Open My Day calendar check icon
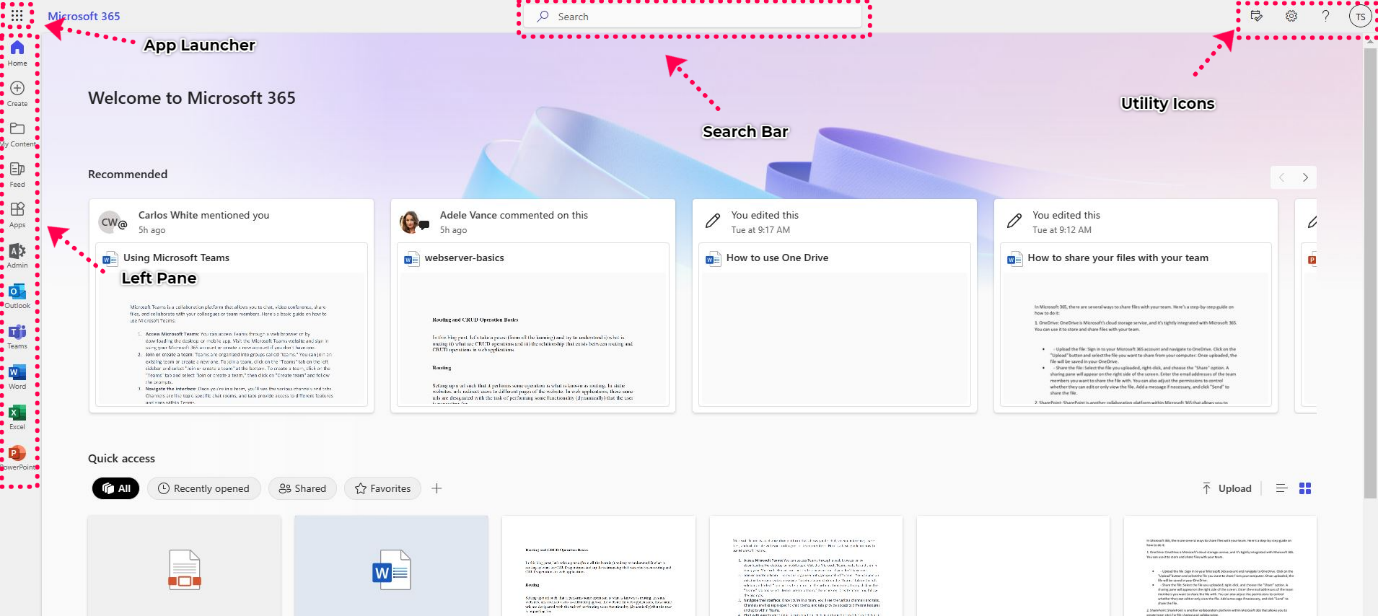The image size is (1378, 616). pos(1257,16)
